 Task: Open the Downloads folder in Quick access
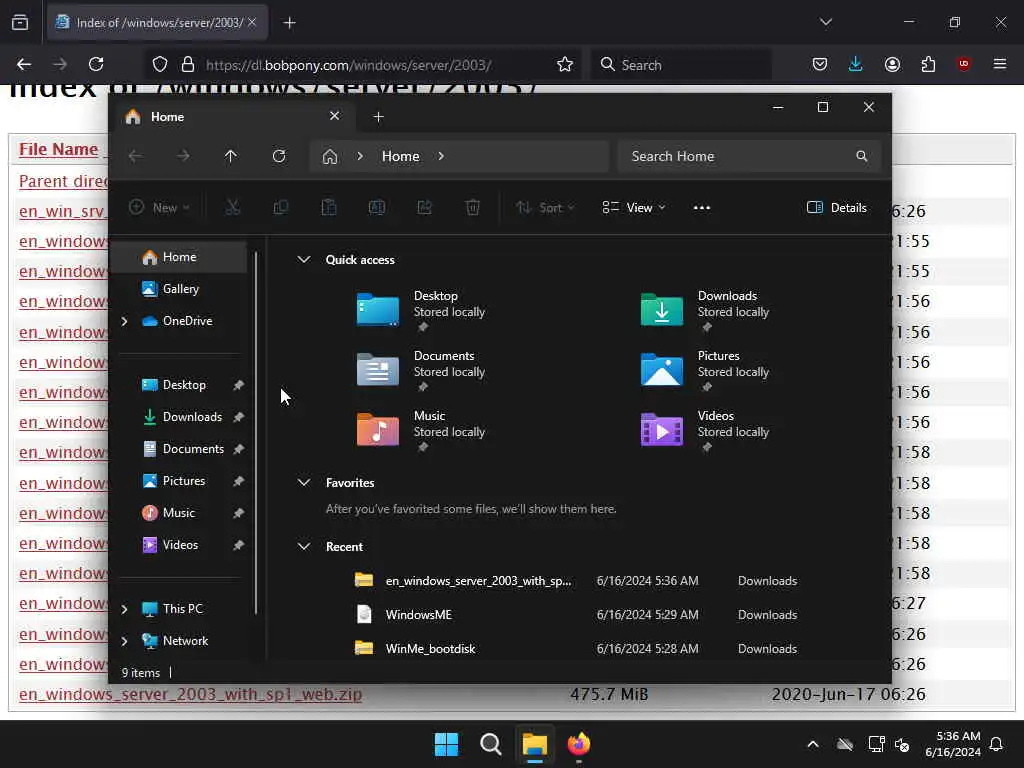(707, 311)
